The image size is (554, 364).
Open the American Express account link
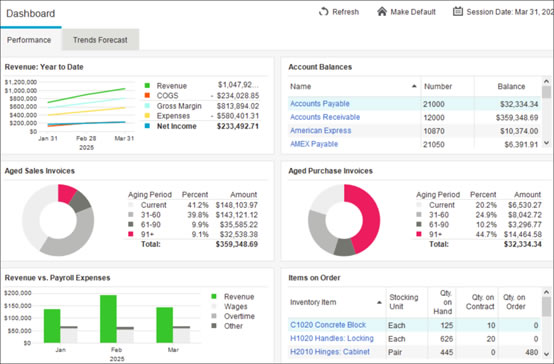pyautogui.click(x=320, y=130)
